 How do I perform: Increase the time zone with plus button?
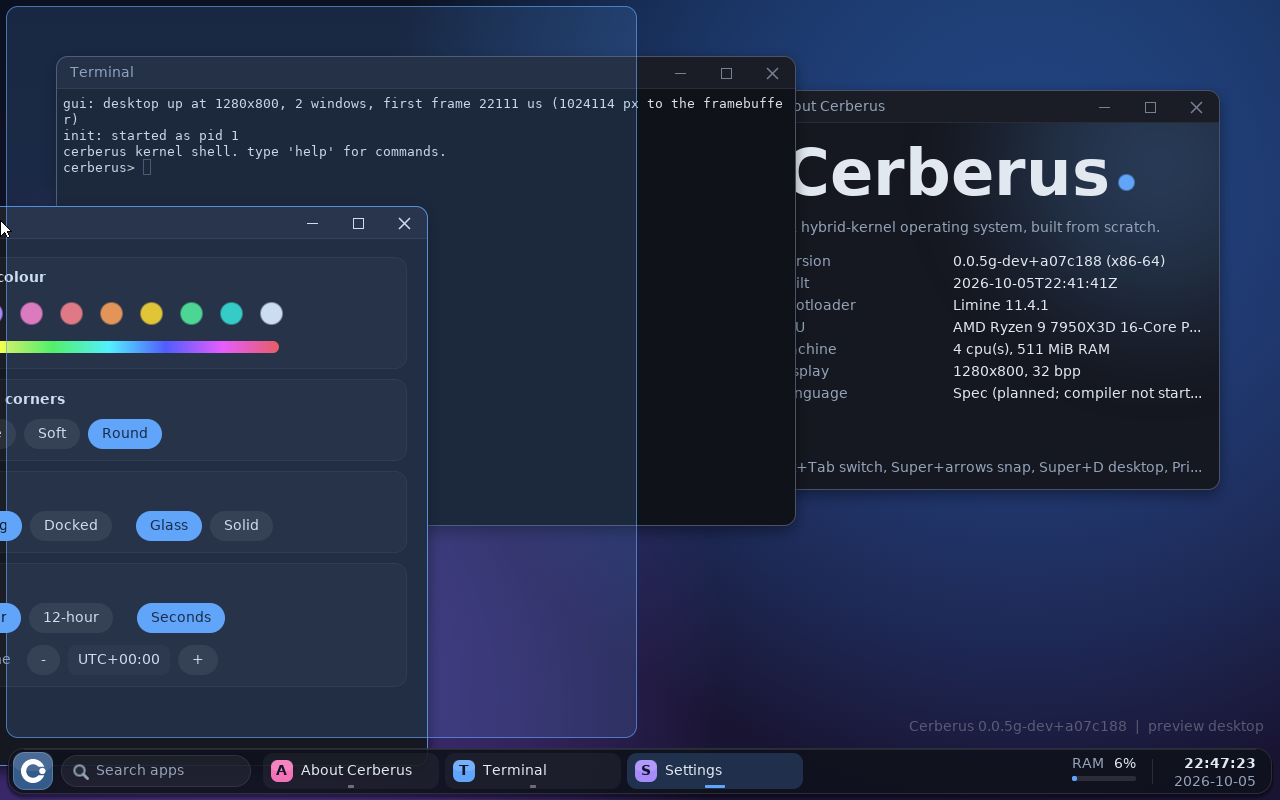[x=198, y=659]
